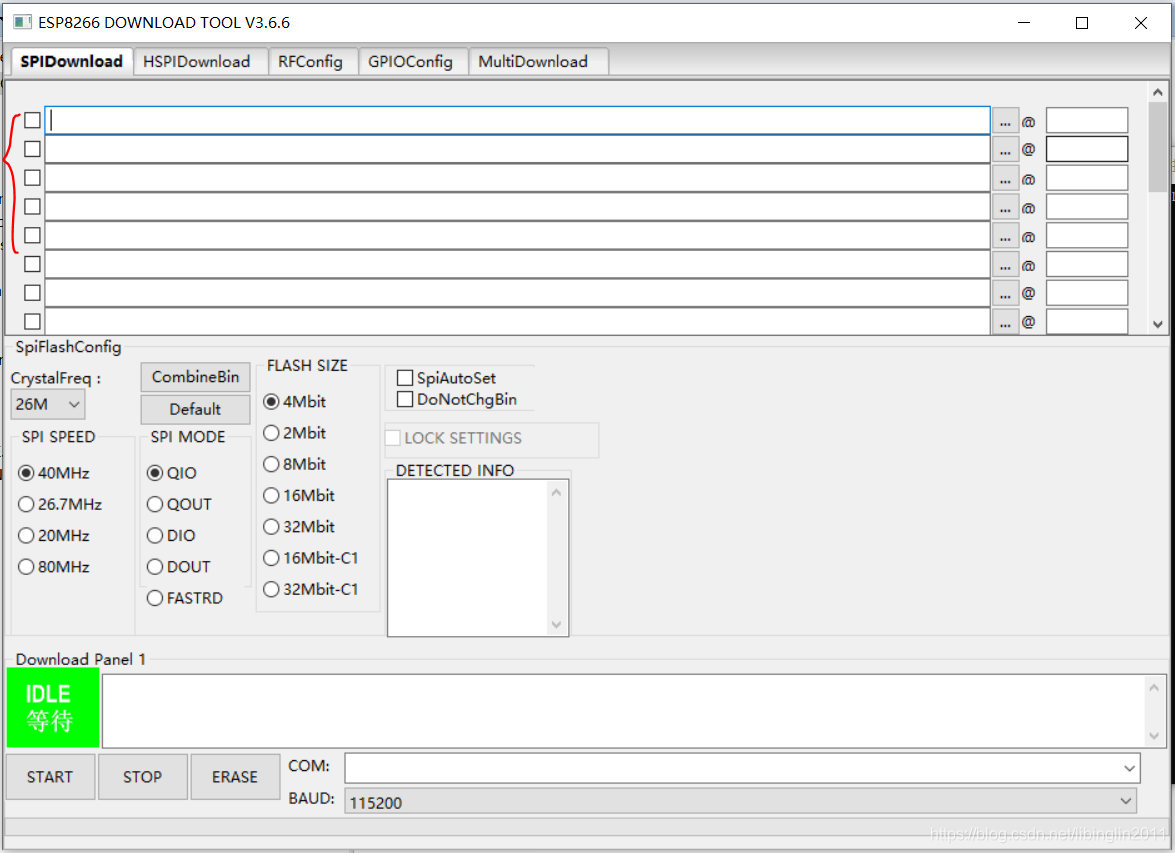Click the ESP8266 app icon in title bar

point(22,22)
